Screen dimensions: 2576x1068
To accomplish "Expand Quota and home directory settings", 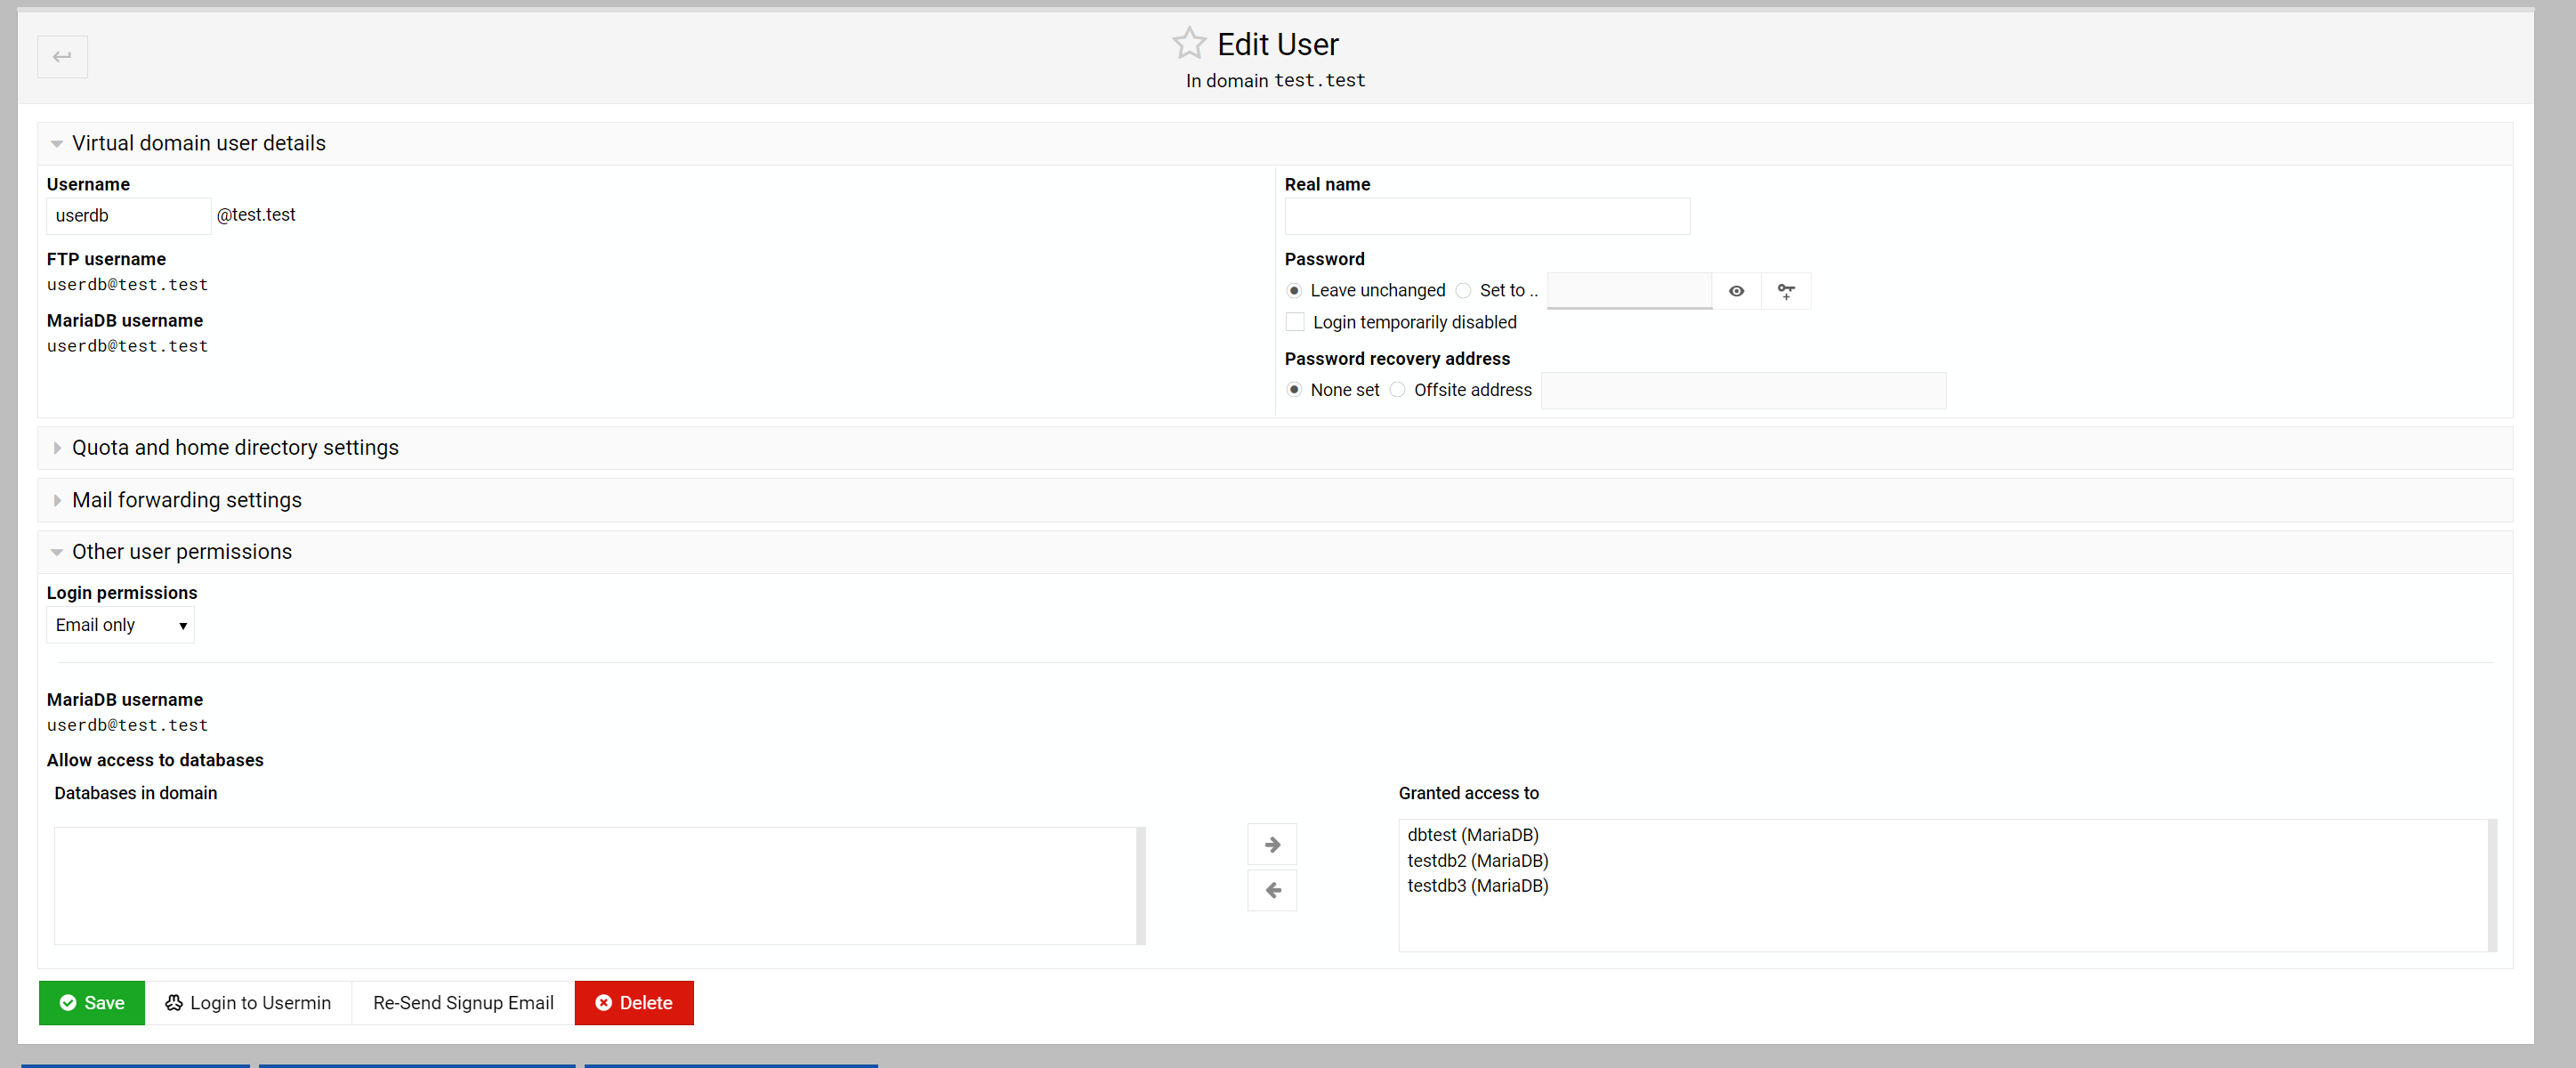I will (x=1275, y=448).
